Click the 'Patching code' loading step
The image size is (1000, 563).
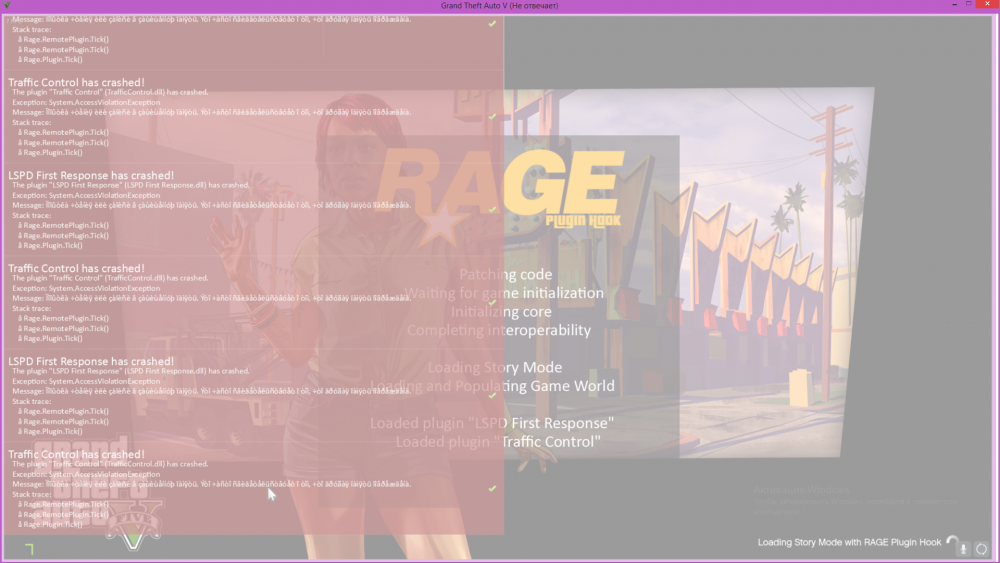click(506, 275)
